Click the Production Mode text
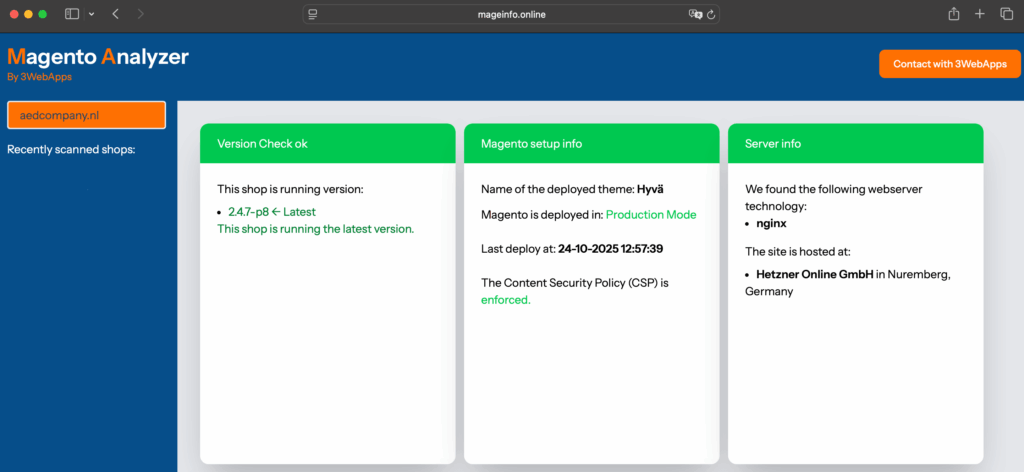 (651, 214)
